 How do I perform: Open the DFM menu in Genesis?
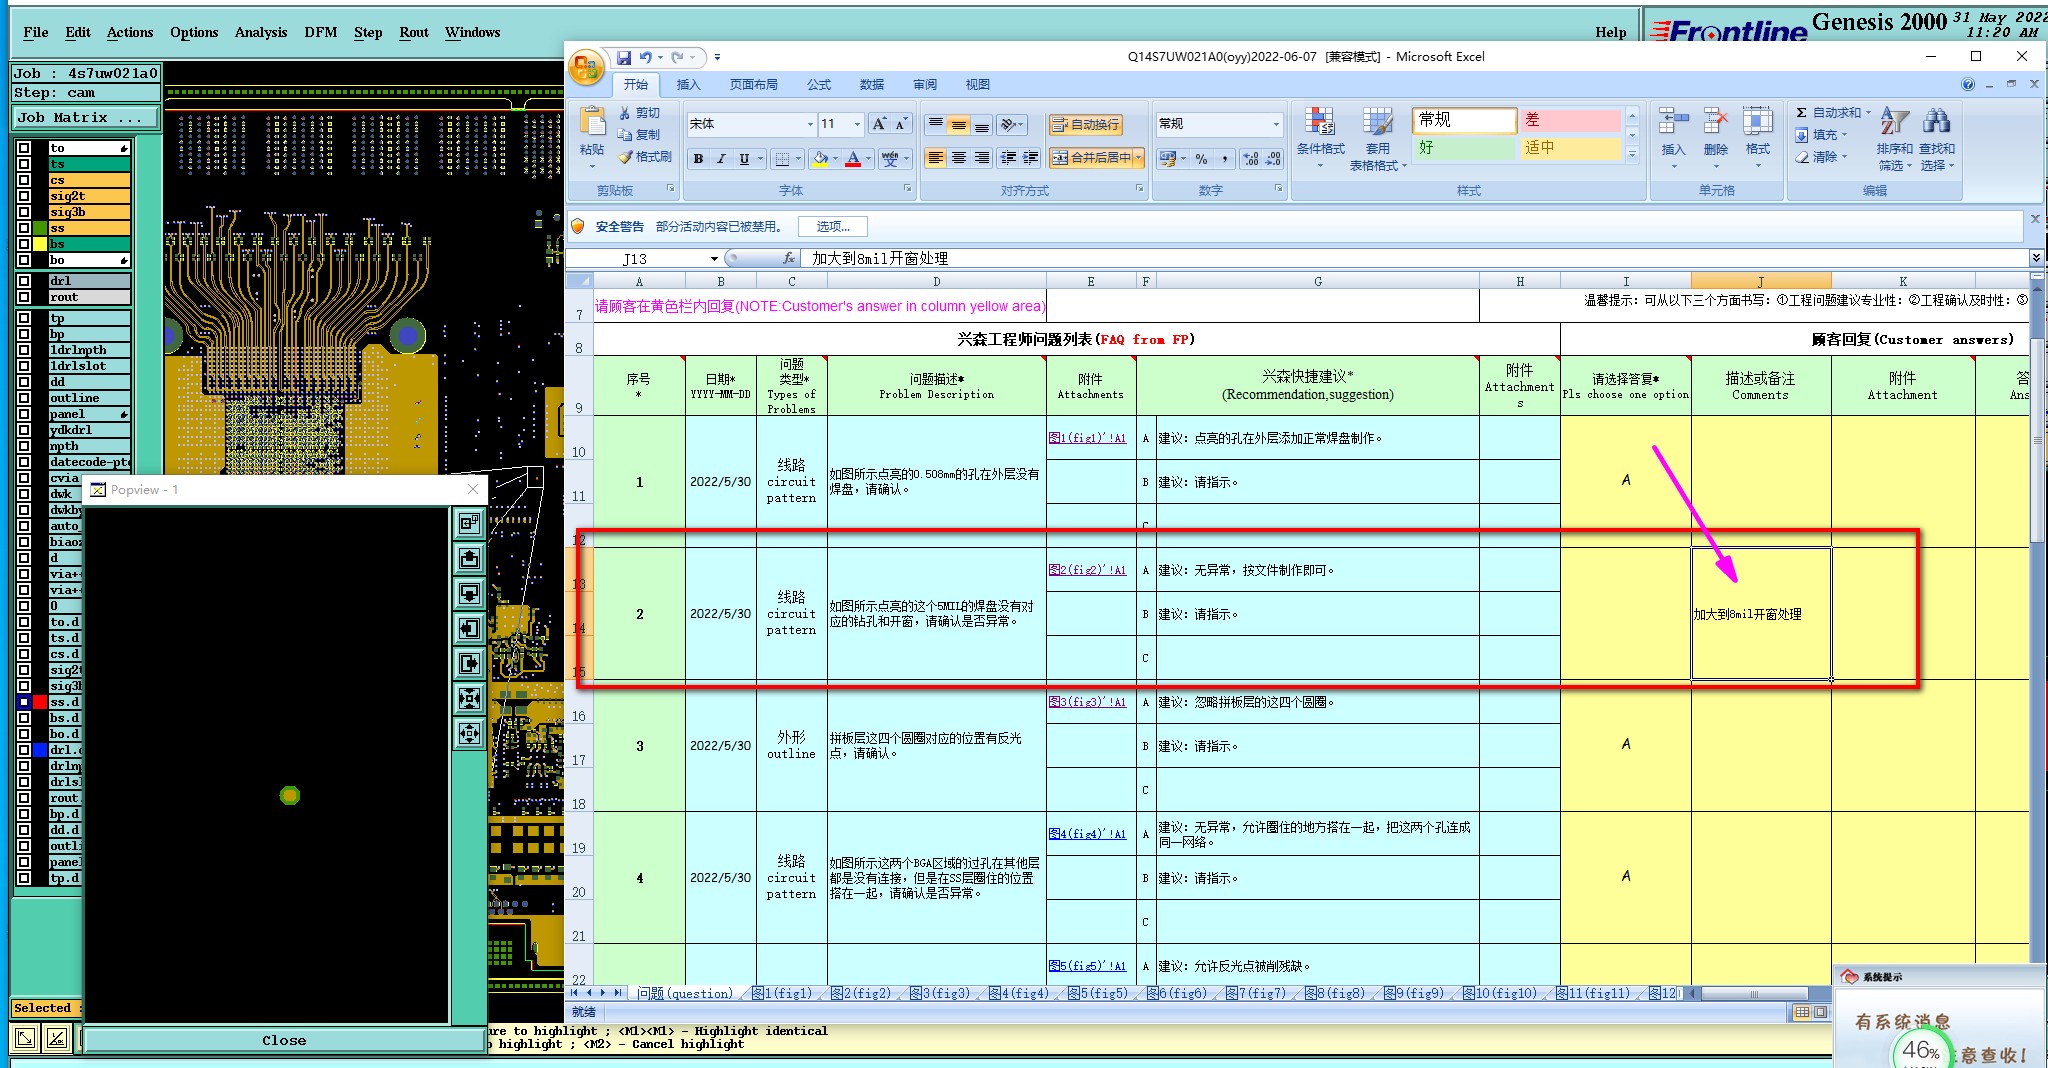tap(321, 32)
